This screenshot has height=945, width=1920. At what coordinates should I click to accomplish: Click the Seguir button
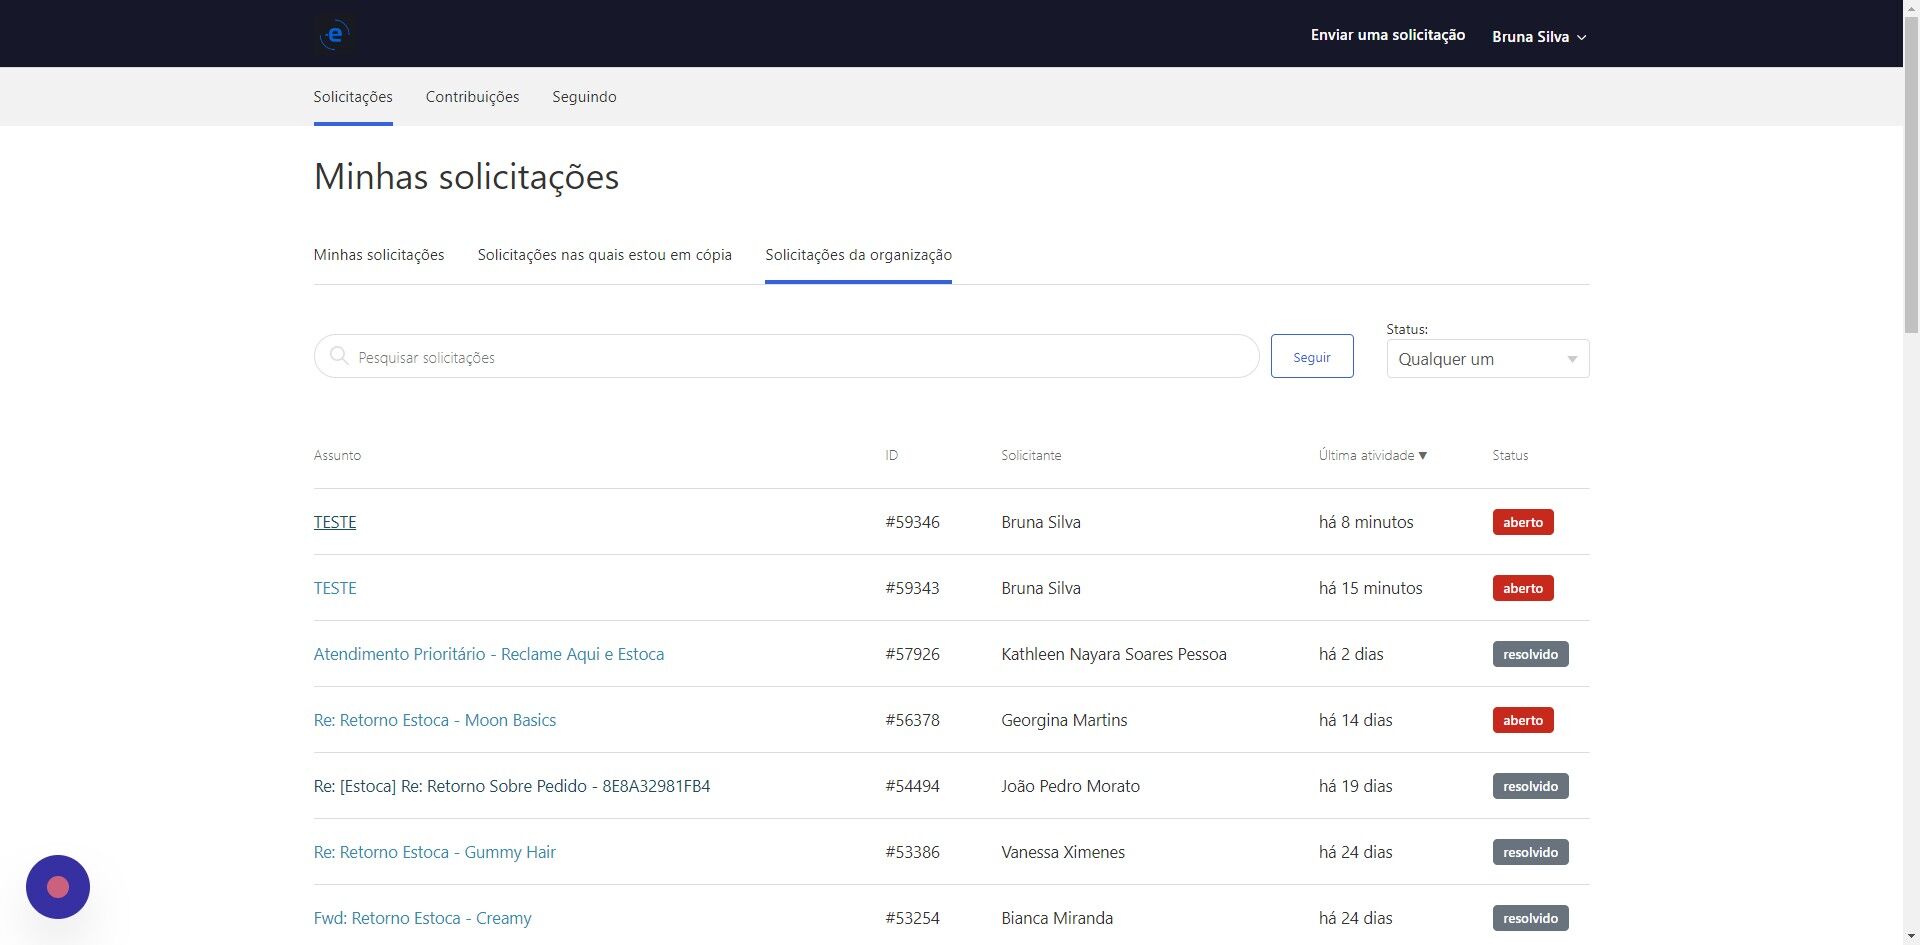[x=1311, y=357]
